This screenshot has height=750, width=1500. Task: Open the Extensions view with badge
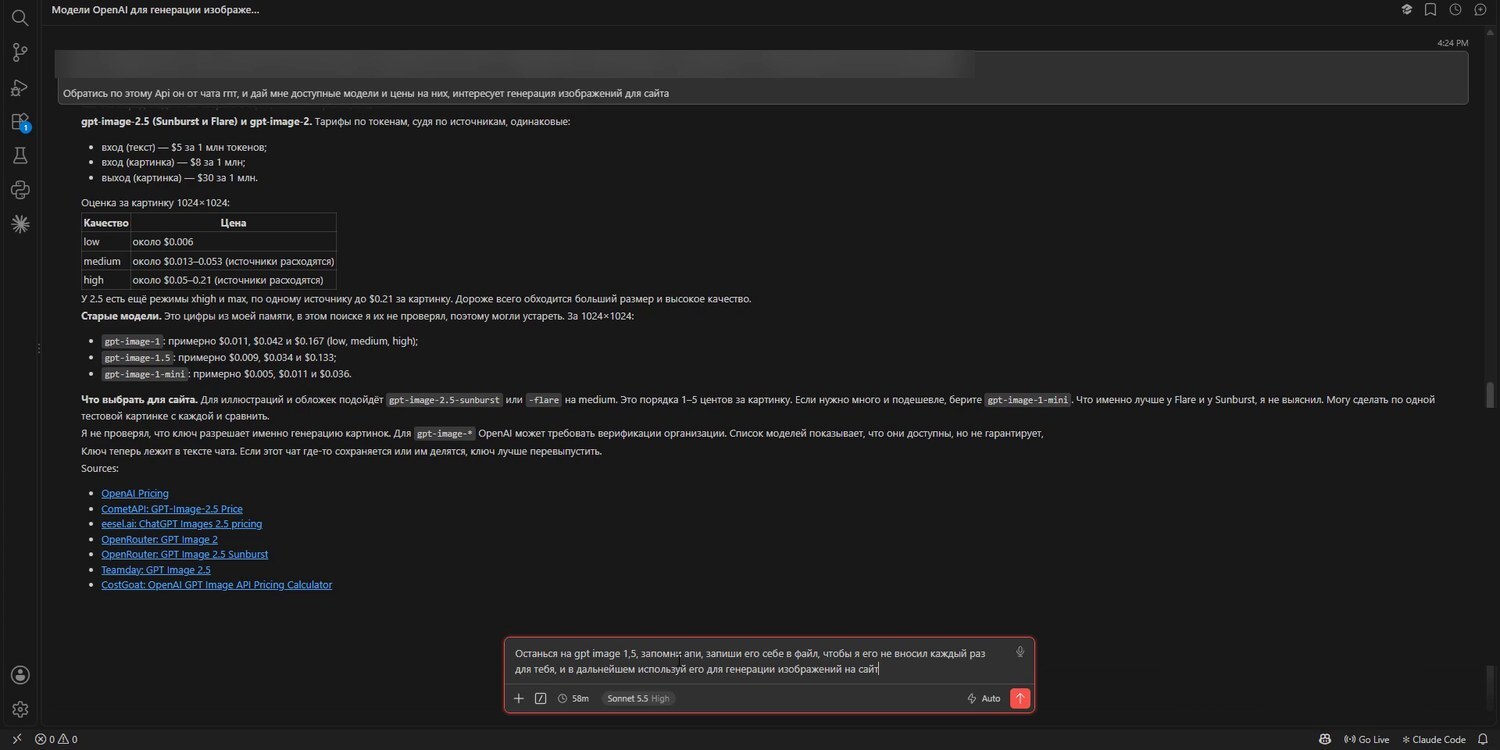coord(19,122)
